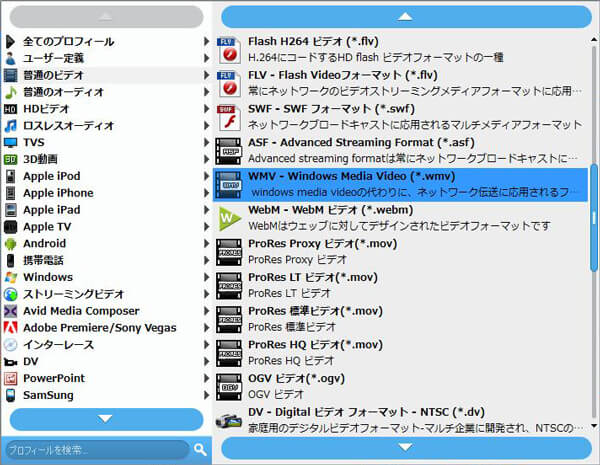The height and width of the screenshot is (465, 600).
Task: Select the 普通のビデオ category
Action: (106, 75)
